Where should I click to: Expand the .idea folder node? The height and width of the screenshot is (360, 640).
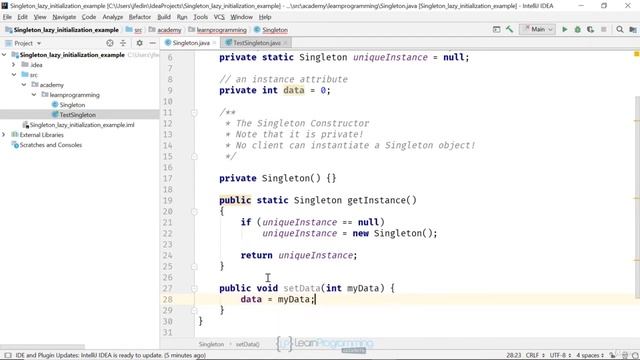(13, 64)
